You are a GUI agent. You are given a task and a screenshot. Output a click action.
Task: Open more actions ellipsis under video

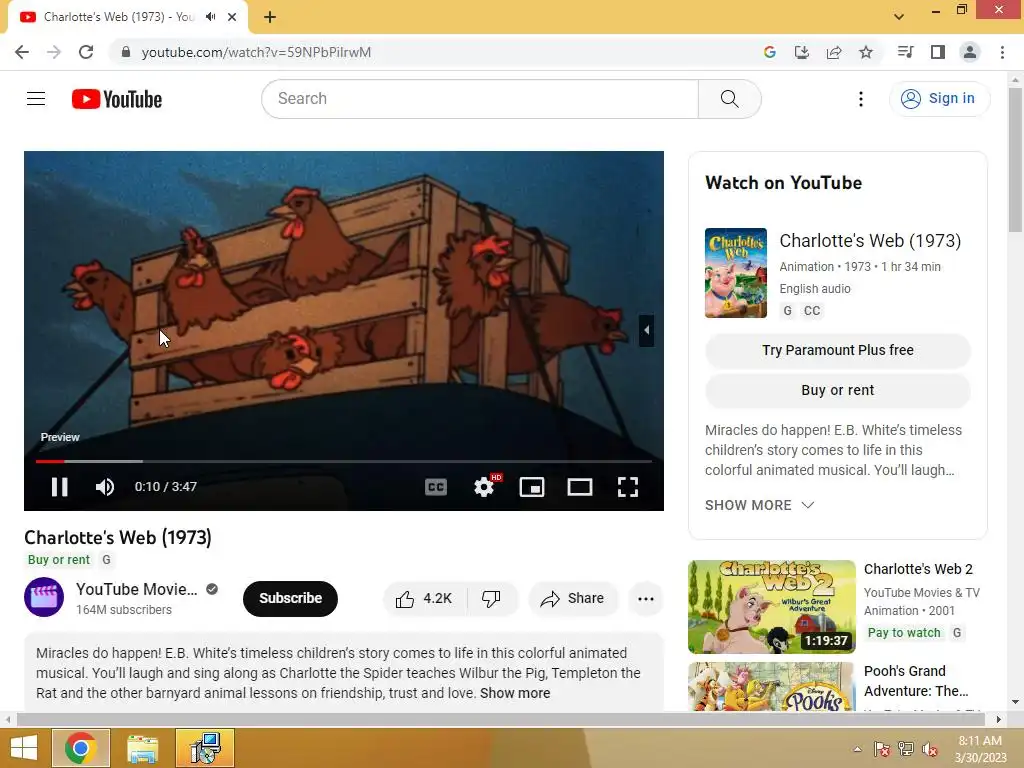(x=645, y=598)
